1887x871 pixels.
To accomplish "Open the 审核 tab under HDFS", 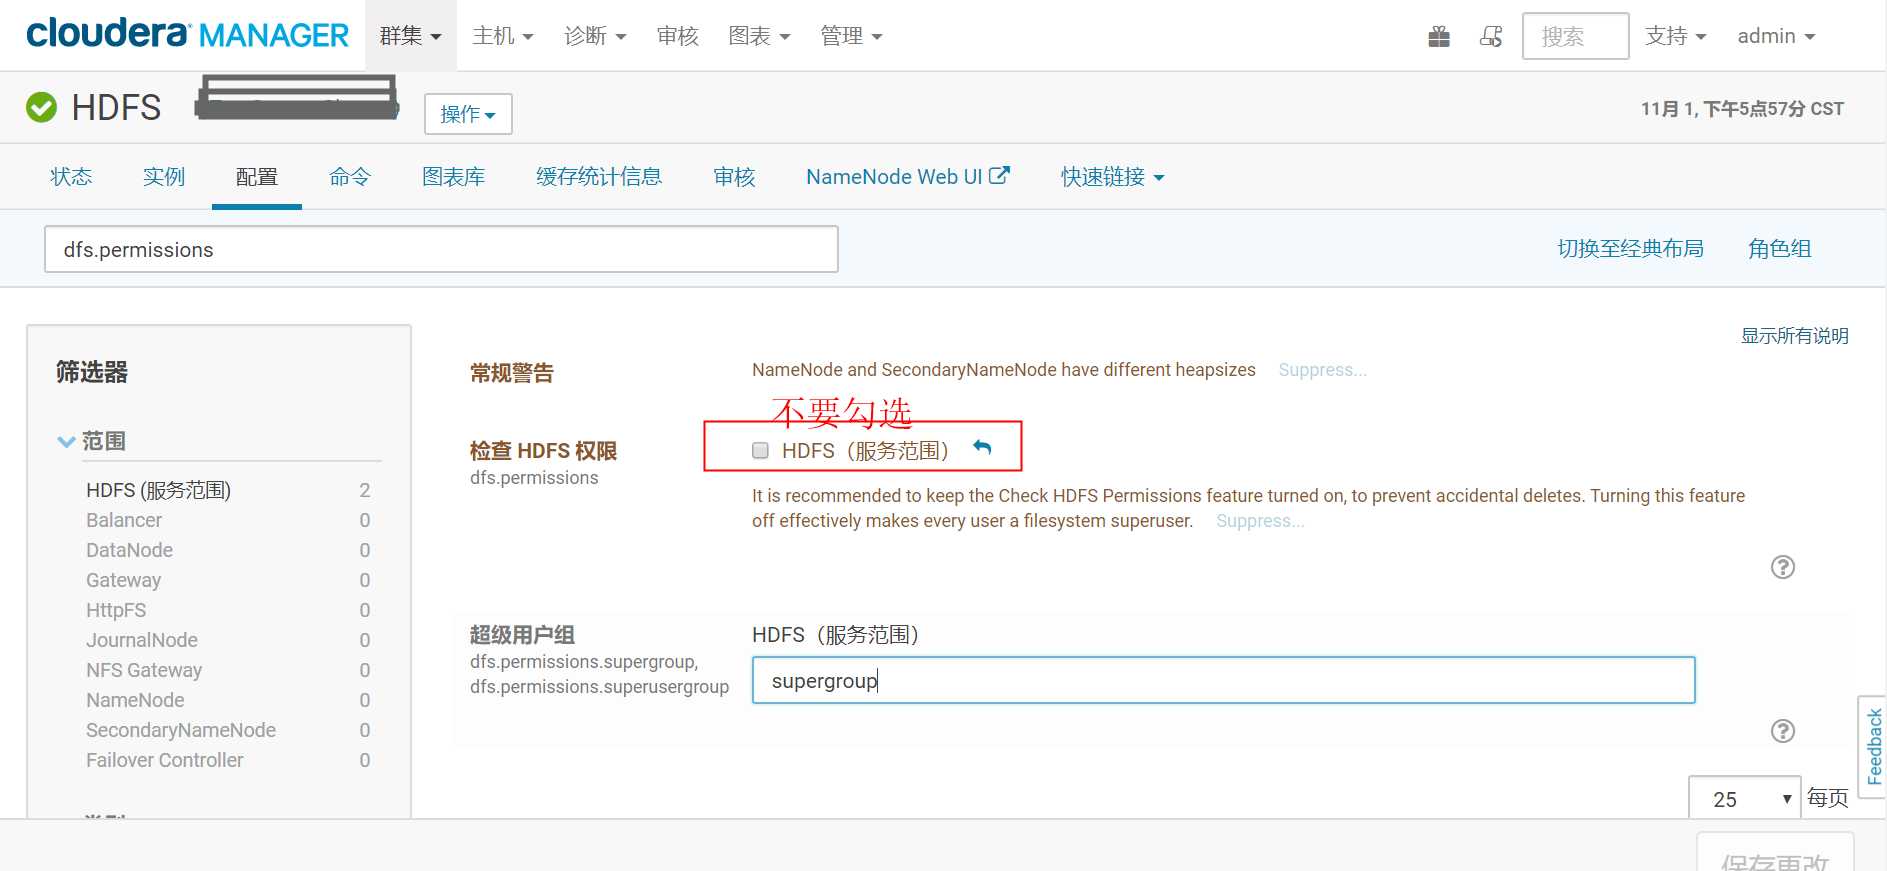I will [x=734, y=177].
